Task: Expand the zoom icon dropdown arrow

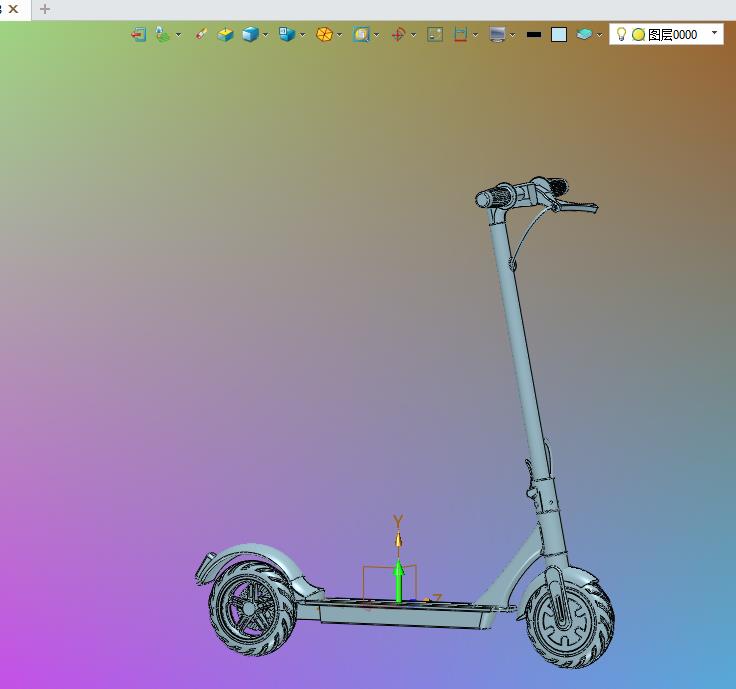Action: click(x=376, y=35)
